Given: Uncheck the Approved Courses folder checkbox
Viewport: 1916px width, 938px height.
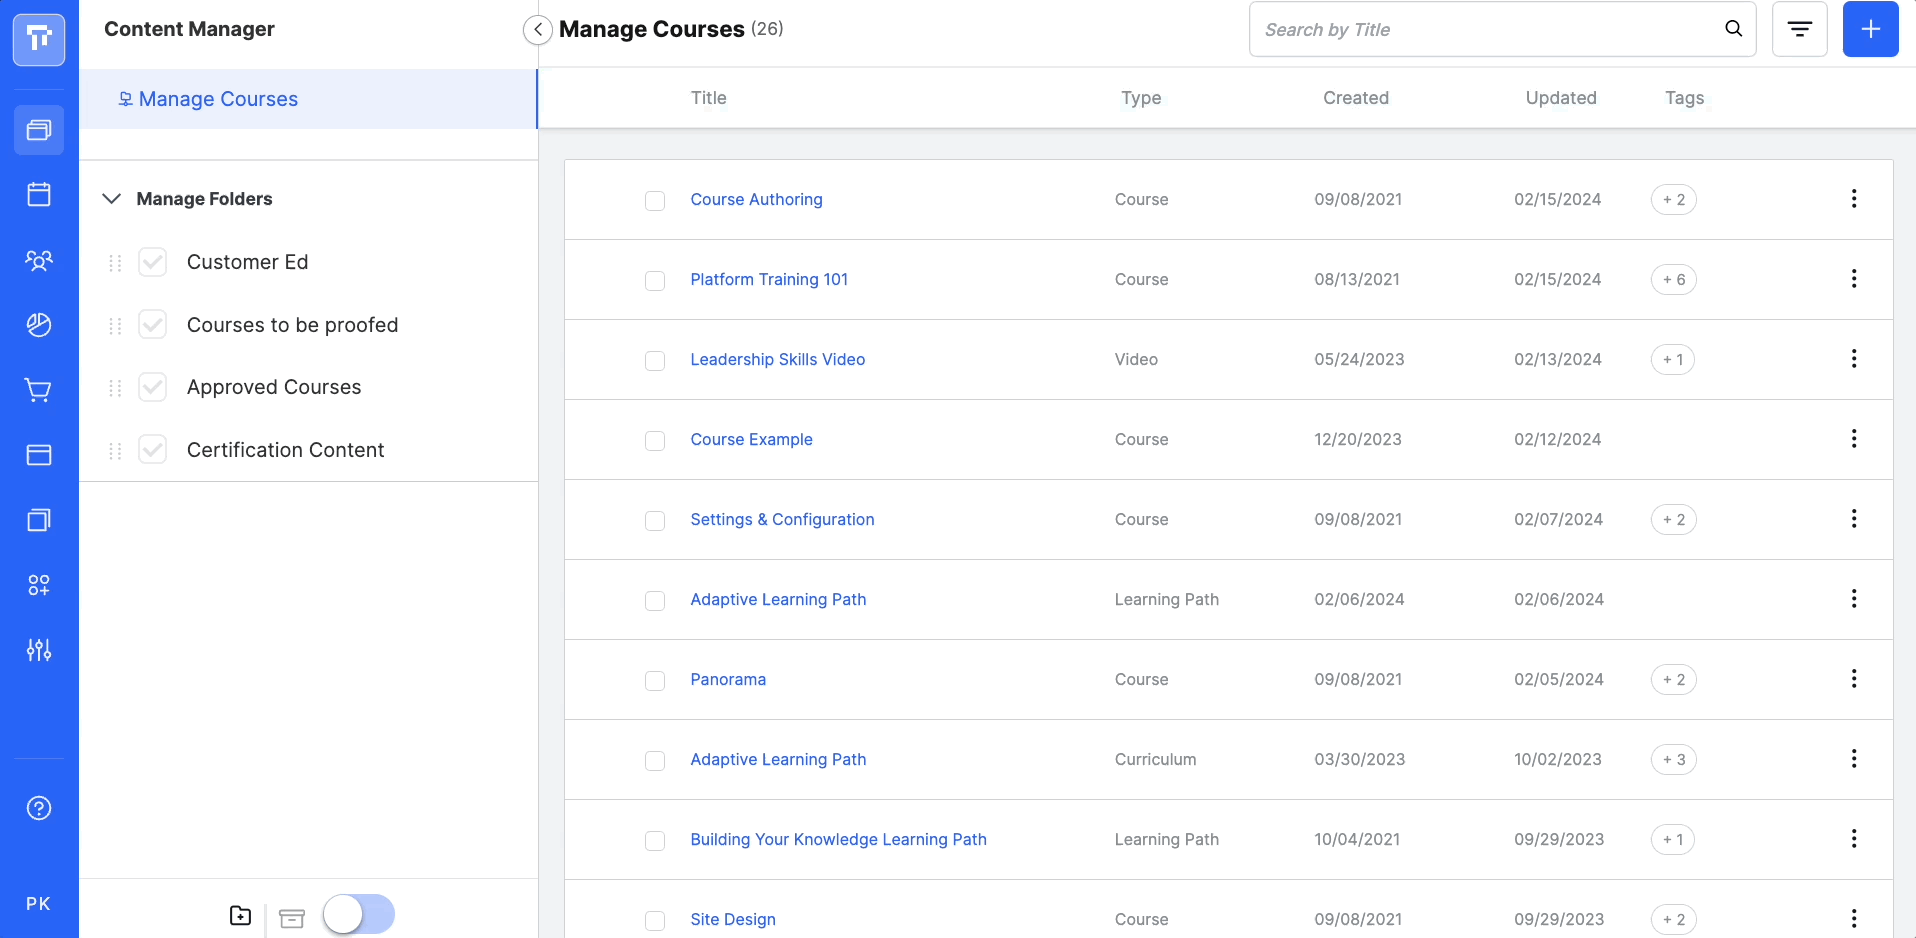Looking at the screenshot, I should click(152, 387).
